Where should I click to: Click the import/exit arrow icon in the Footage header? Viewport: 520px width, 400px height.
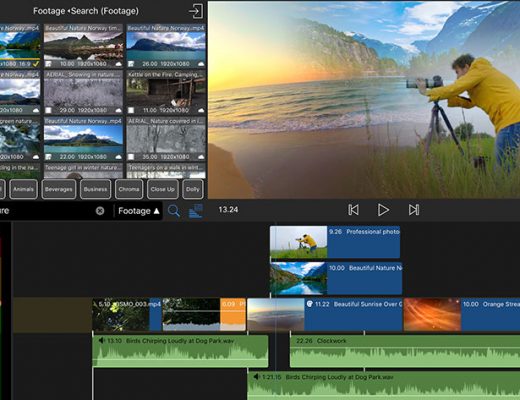196,11
